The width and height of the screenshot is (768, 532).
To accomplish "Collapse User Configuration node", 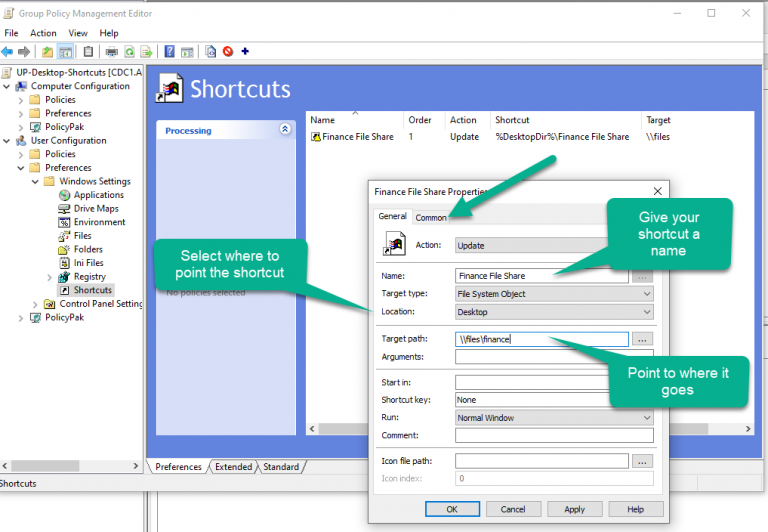I will pyautogui.click(x=6, y=141).
